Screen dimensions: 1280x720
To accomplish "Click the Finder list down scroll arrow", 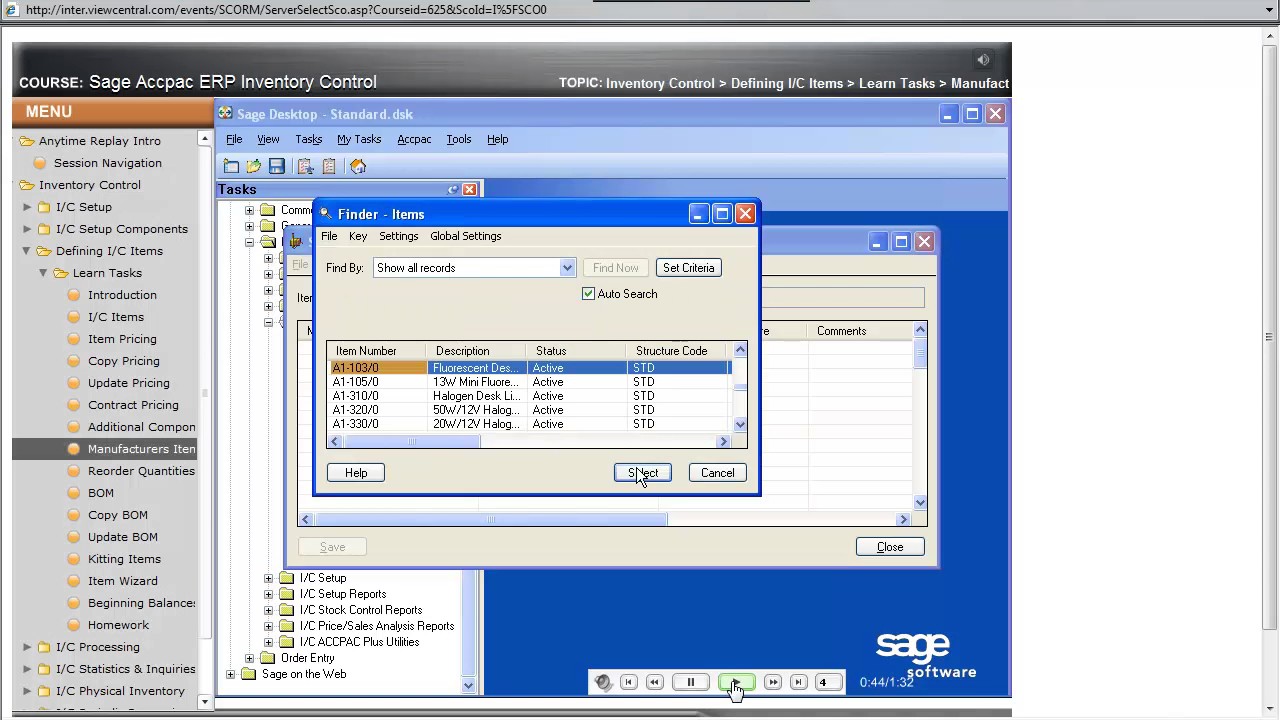I will [x=740, y=424].
